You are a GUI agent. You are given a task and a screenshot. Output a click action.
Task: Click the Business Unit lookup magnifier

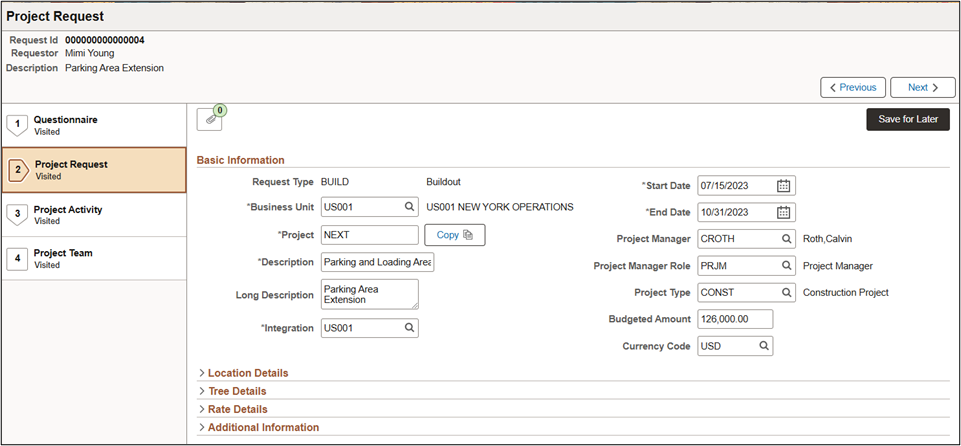pyautogui.click(x=409, y=207)
